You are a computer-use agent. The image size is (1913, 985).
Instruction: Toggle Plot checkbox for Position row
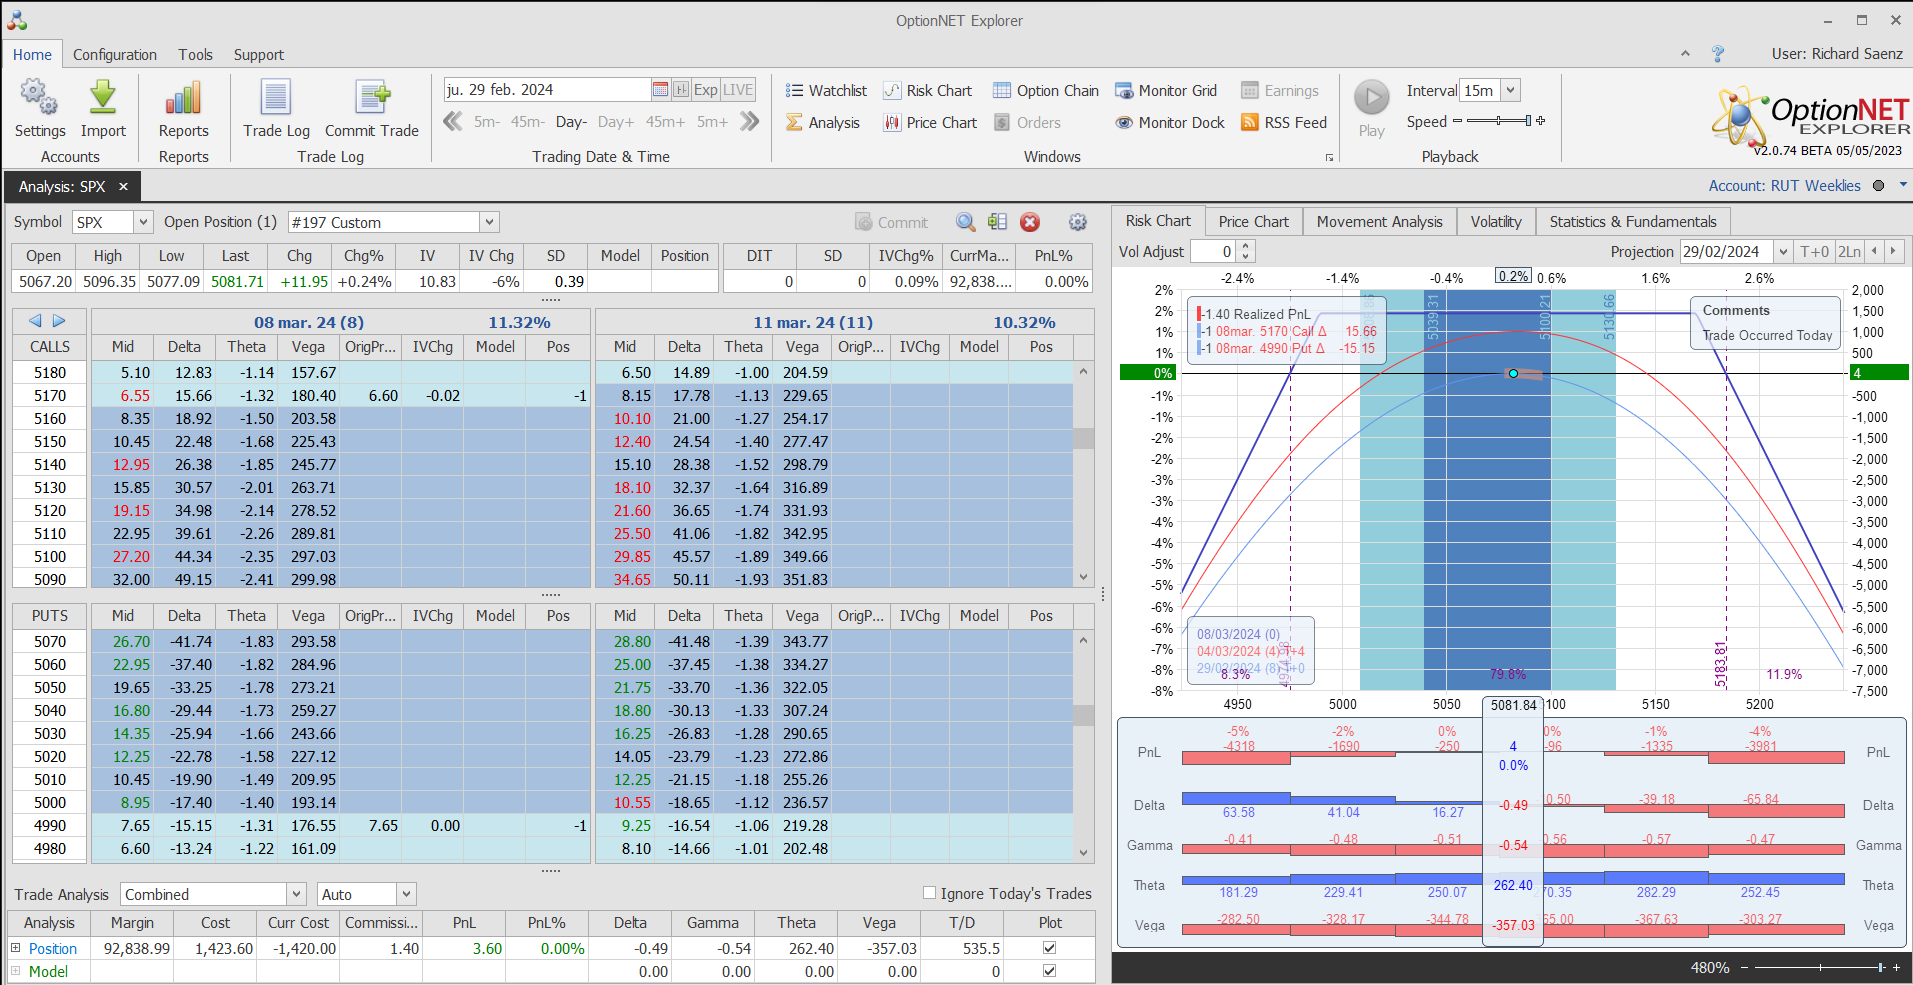pos(1049,947)
